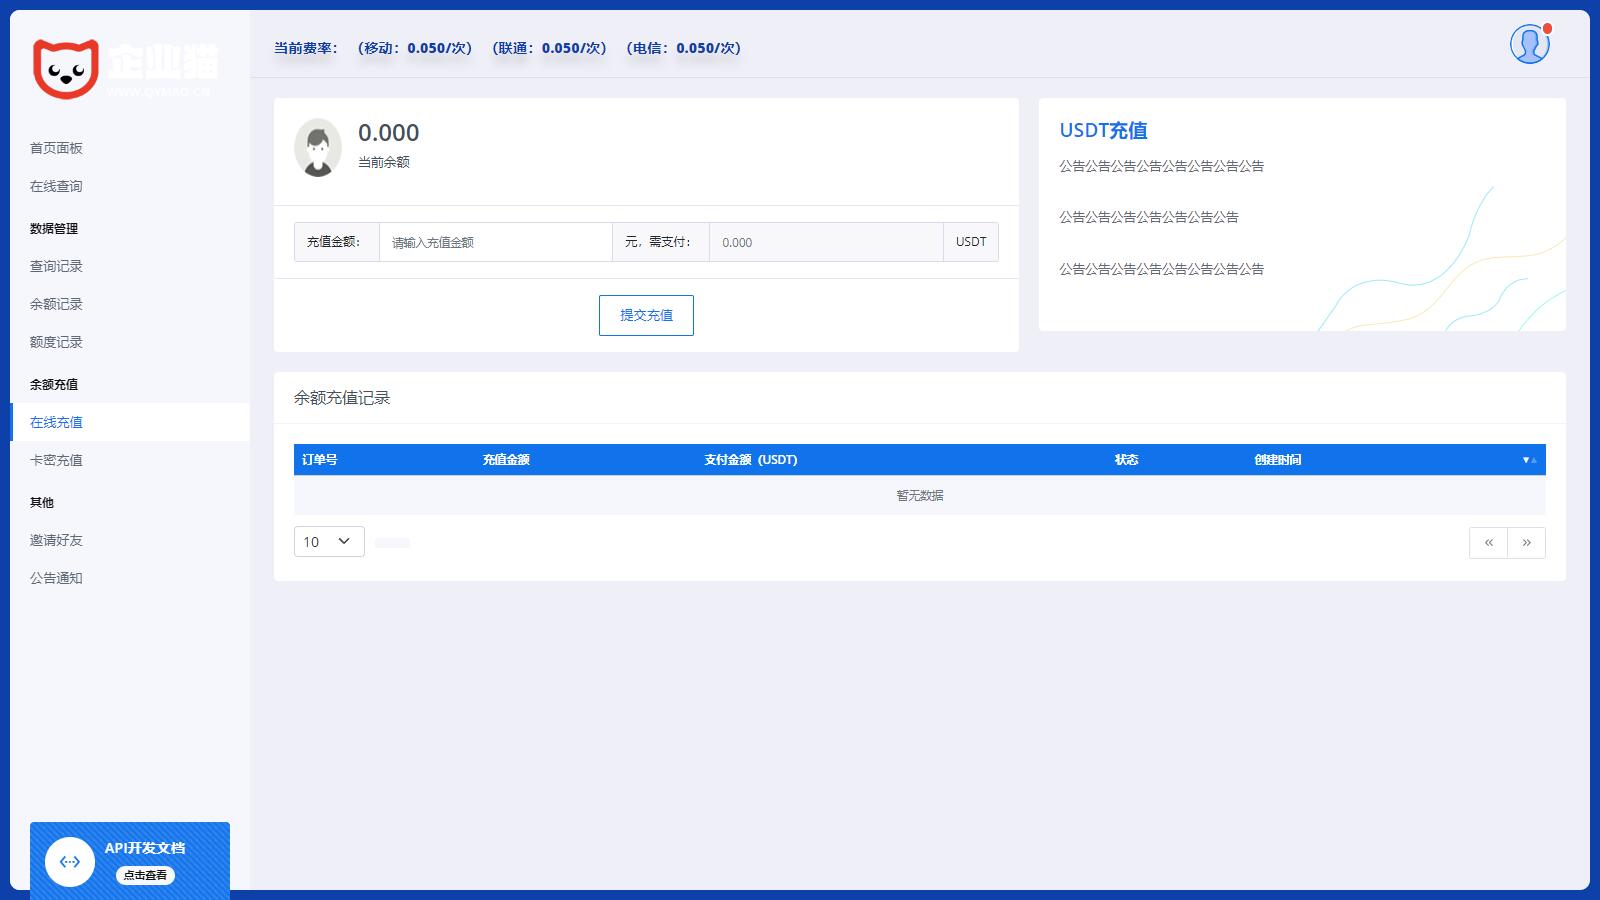Open 查询记录 in the sidebar
Image resolution: width=1600 pixels, height=900 pixels.
tap(56, 266)
